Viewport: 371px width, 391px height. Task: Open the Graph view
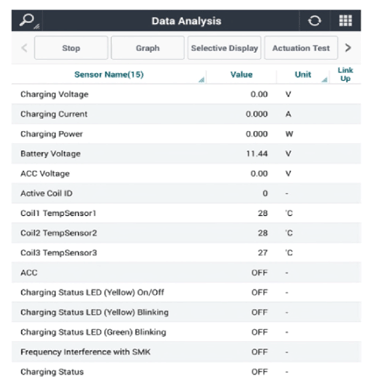(148, 48)
